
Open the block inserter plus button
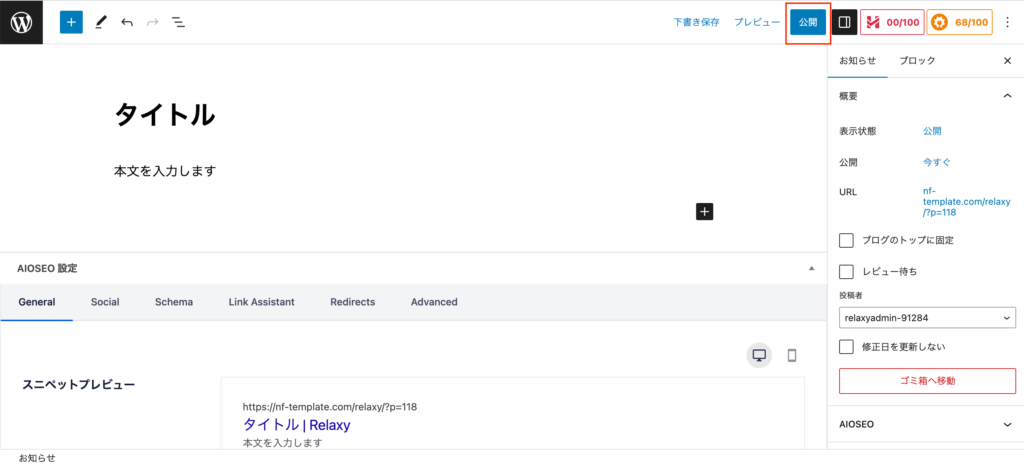[x=71, y=22]
